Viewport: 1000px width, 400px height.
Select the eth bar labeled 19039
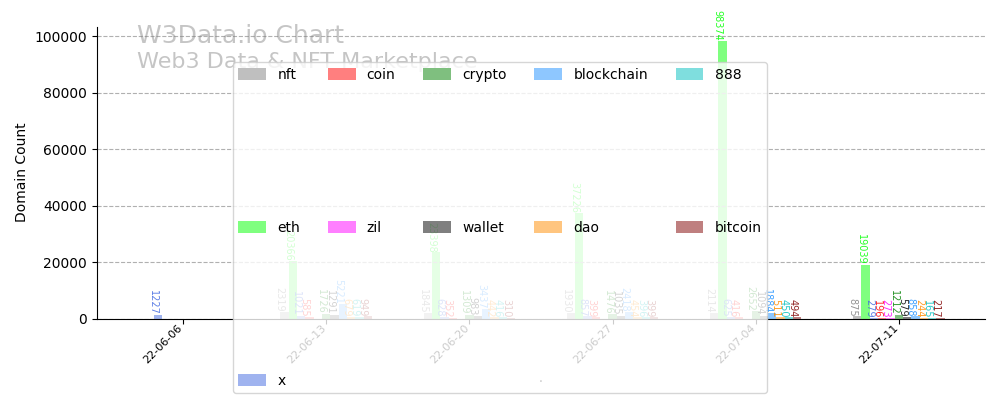pyautogui.click(x=865, y=292)
